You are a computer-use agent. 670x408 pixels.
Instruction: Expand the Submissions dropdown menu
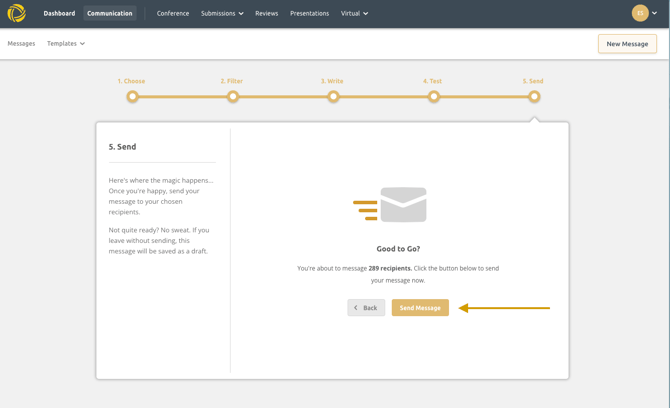[222, 14]
